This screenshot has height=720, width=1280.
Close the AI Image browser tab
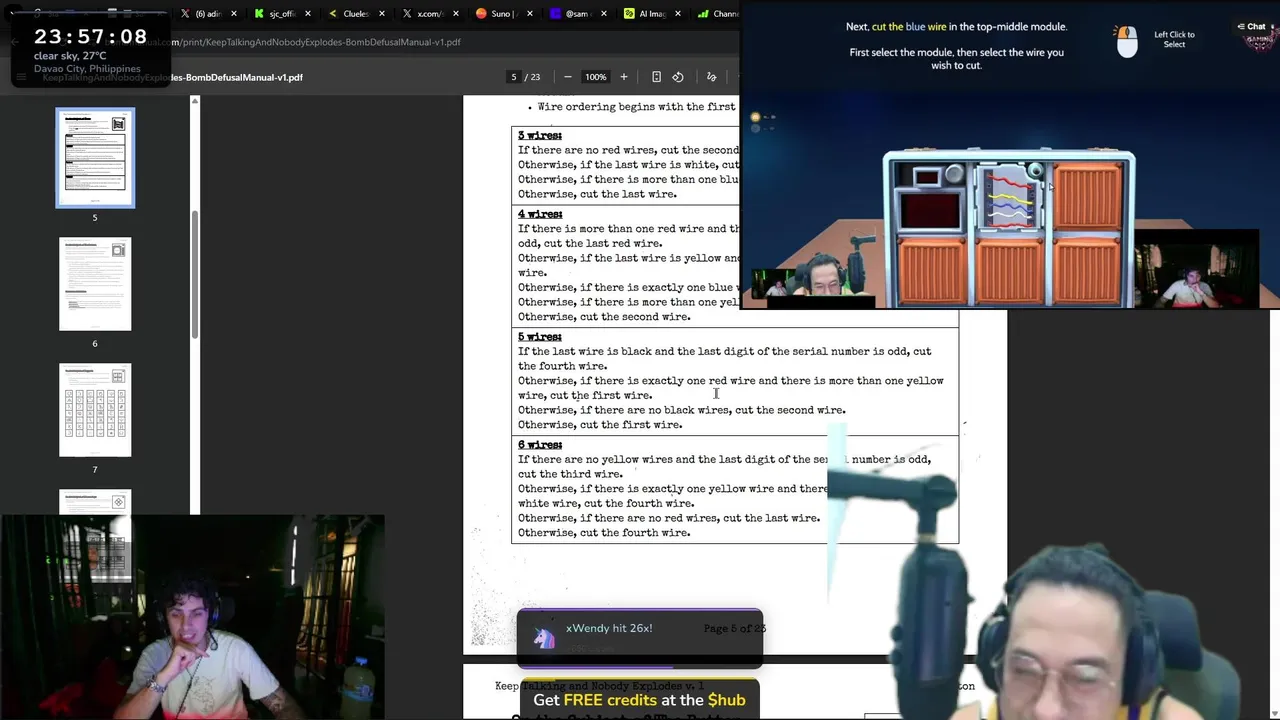(x=678, y=14)
